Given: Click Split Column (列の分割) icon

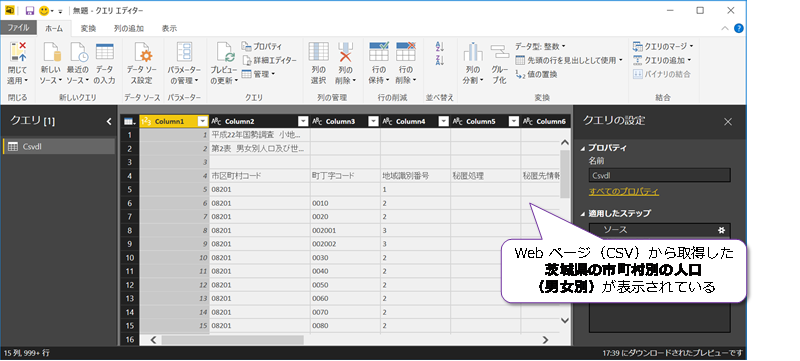Looking at the screenshot, I should (x=473, y=52).
